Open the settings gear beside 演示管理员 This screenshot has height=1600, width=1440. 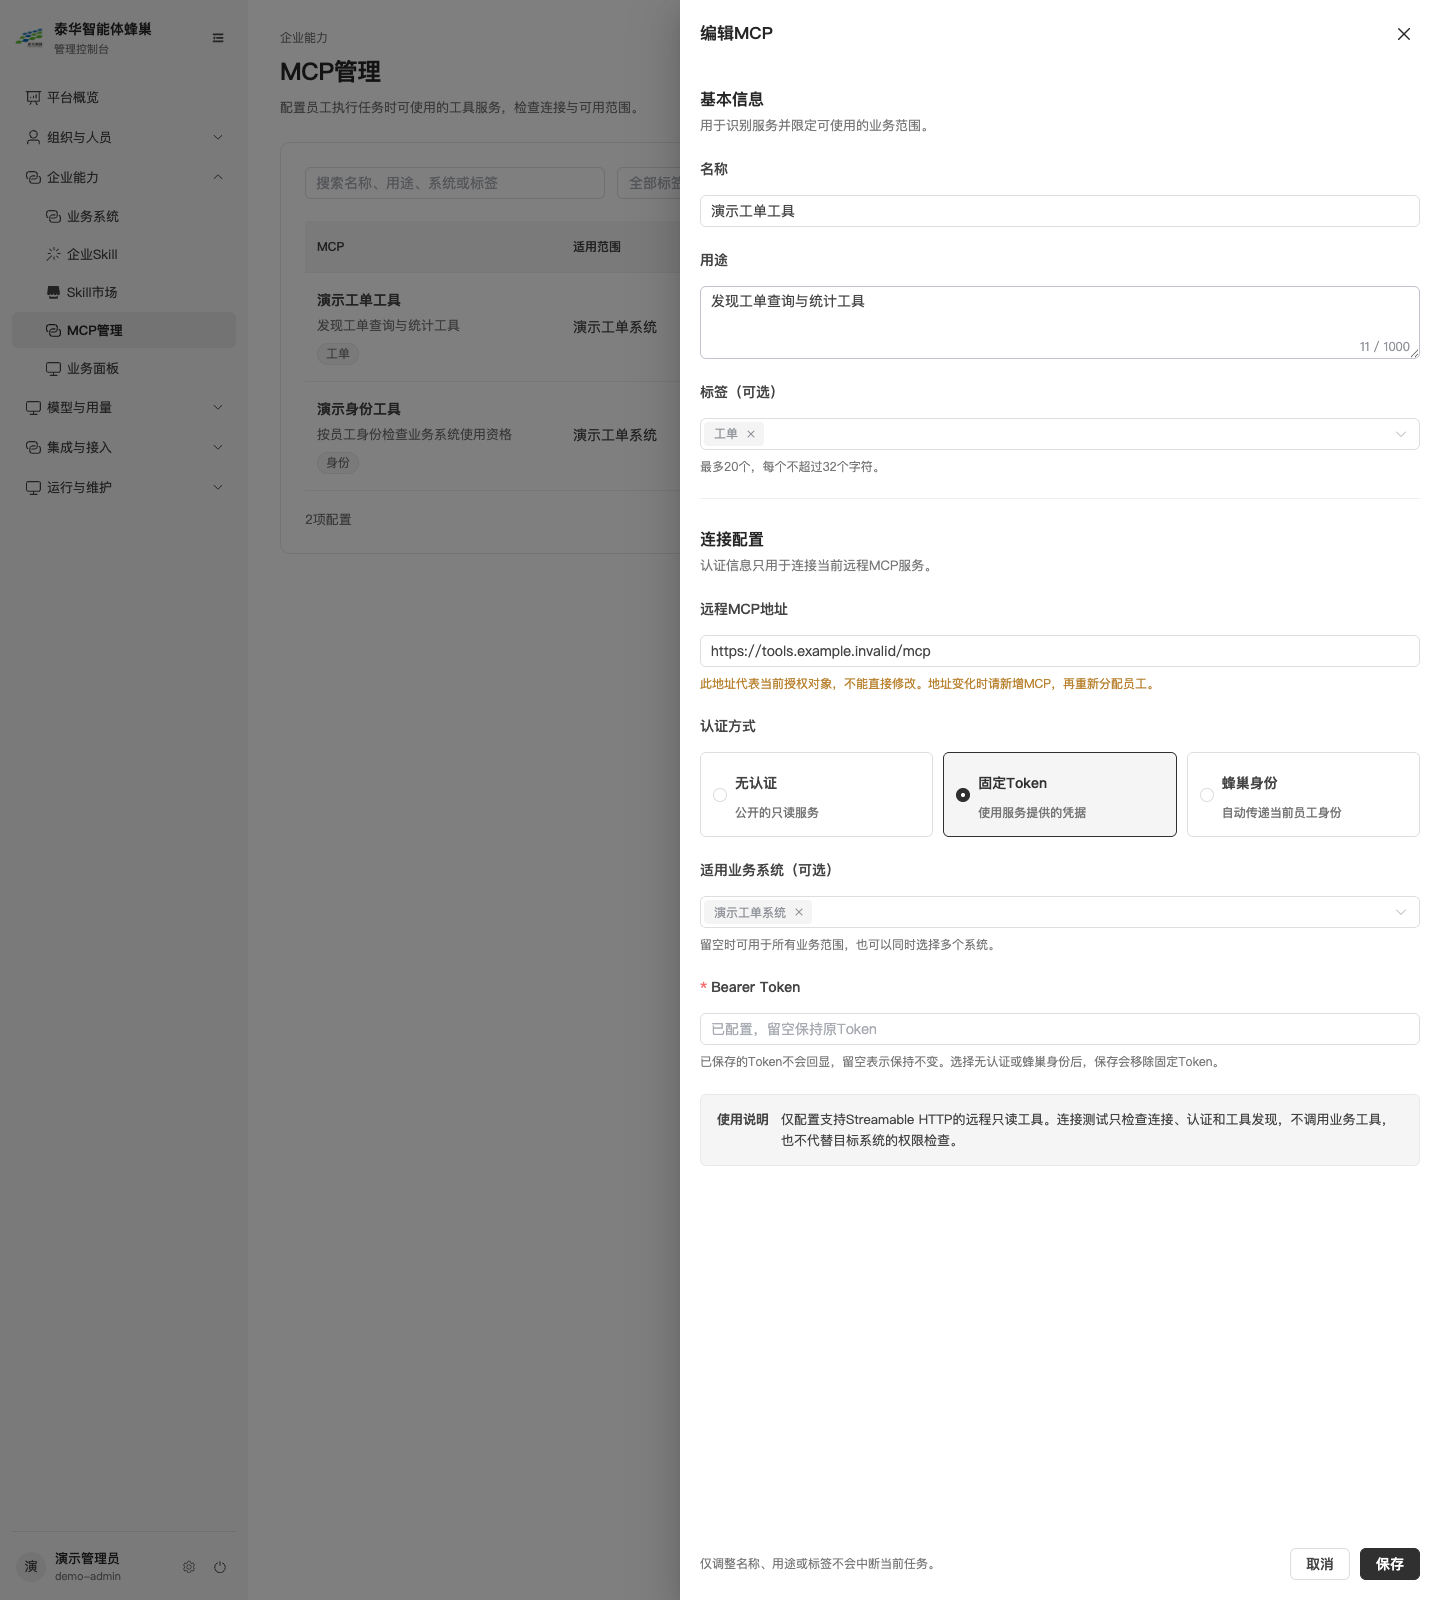point(189,1567)
